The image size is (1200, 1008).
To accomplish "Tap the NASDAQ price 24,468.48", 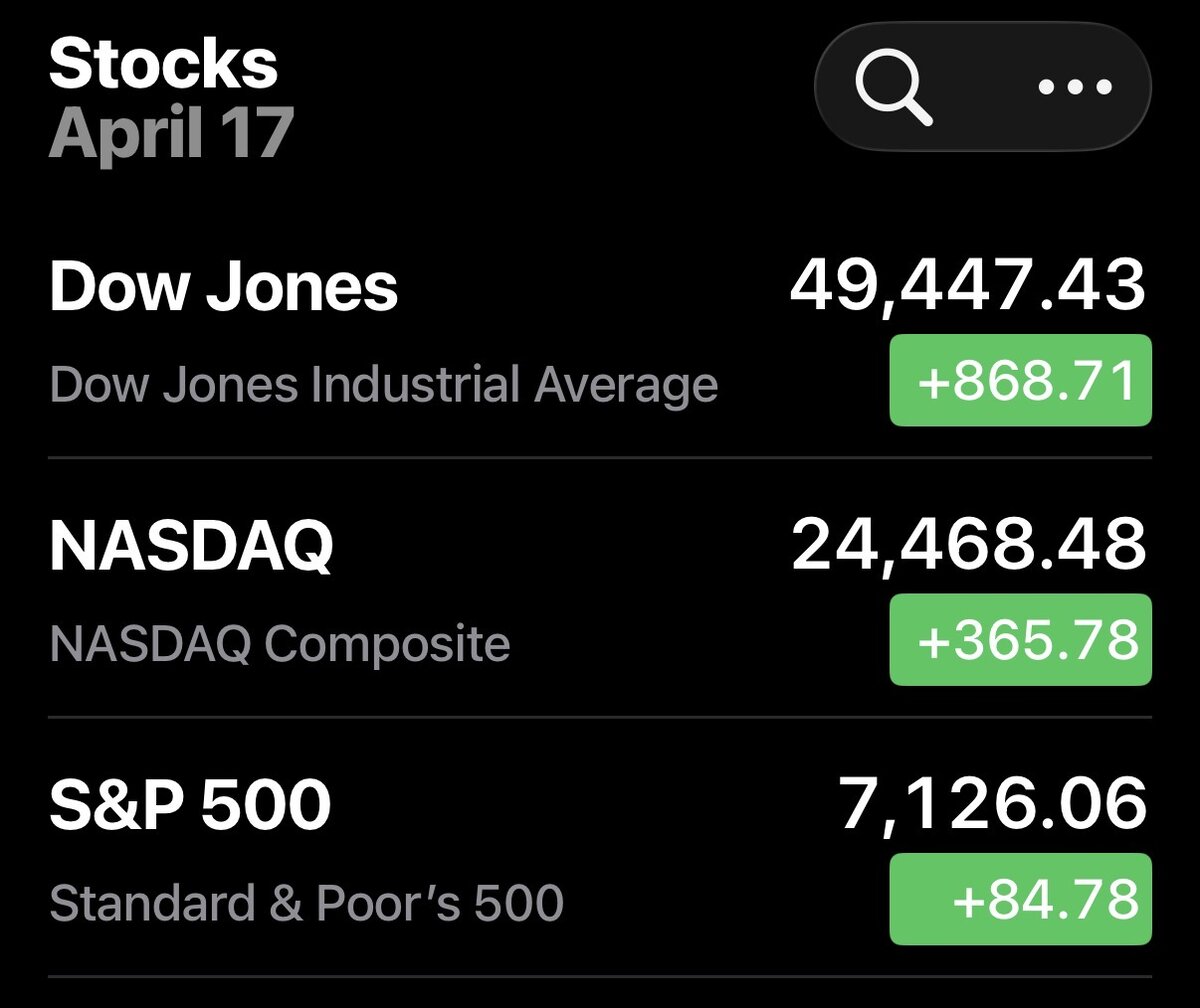I will 967,545.
